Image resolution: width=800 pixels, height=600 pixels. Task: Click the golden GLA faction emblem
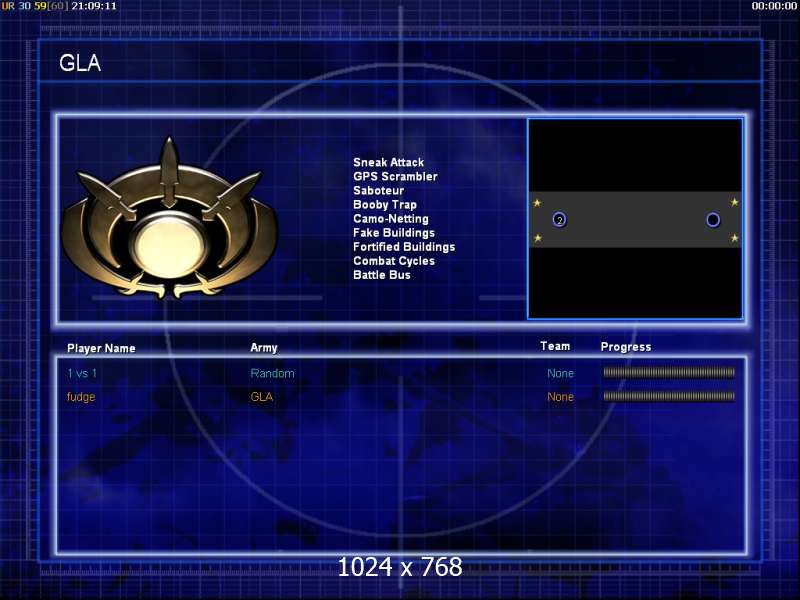pyautogui.click(x=169, y=218)
